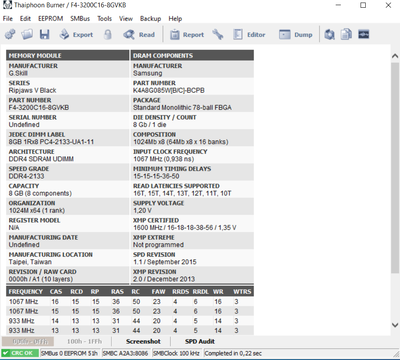Screen dimensions: 400x360
Task: Click the Dump toolbar button
Action: (296, 34)
